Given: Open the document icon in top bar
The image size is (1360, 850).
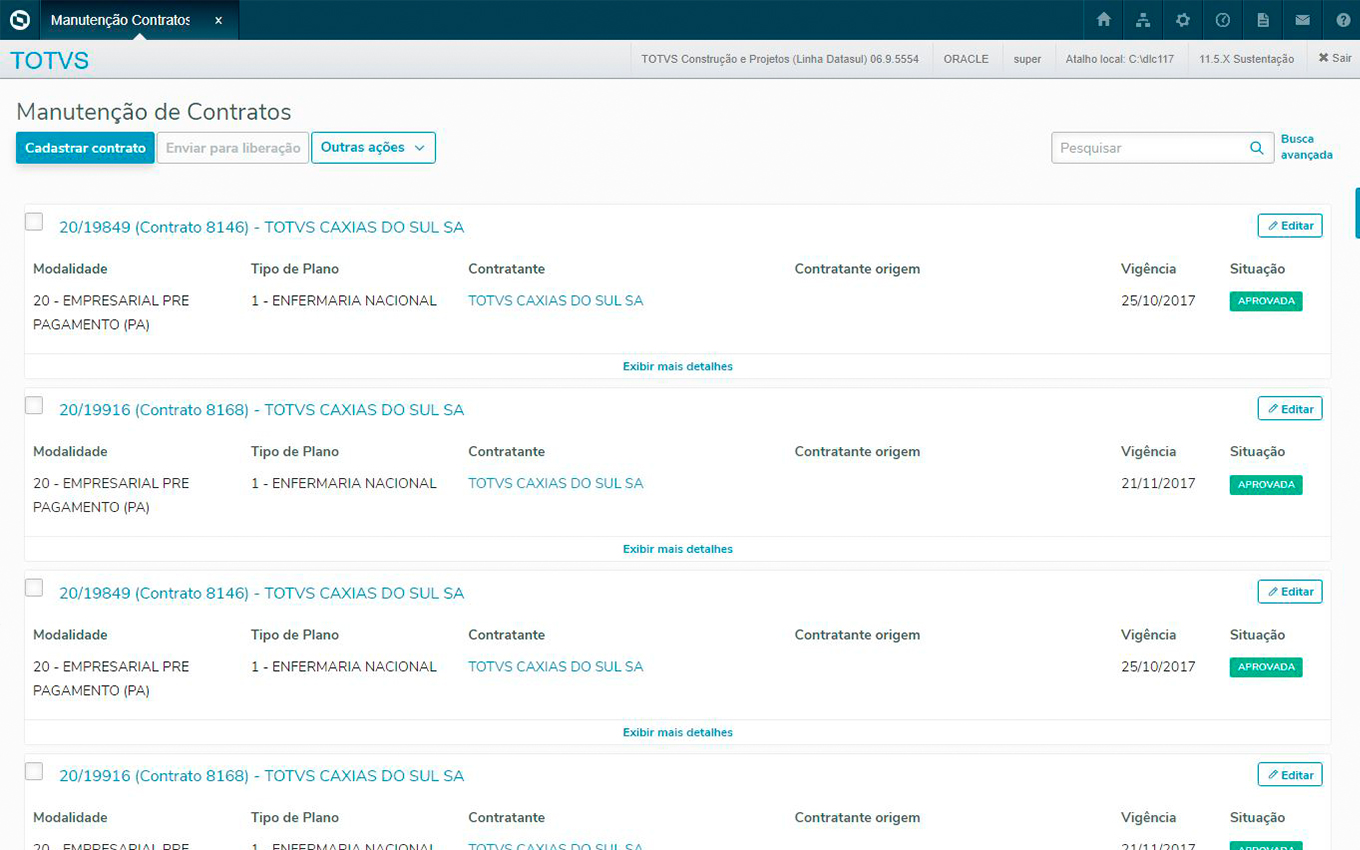Looking at the screenshot, I should (x=1263, y=20).
